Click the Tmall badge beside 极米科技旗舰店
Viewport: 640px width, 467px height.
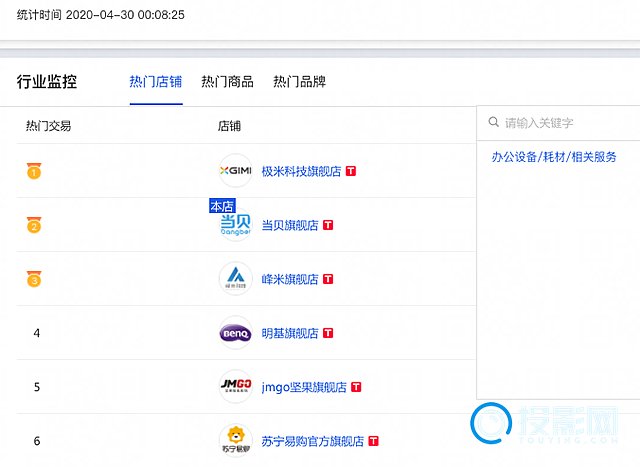coord(351,172)
